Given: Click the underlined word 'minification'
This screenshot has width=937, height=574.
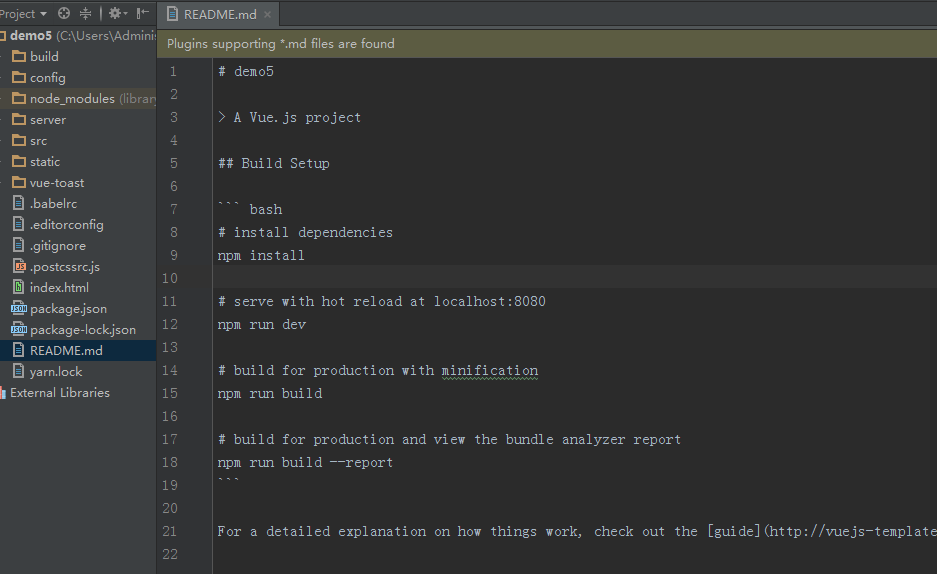Looking at the screenshot, I should [x=489, y=371].
